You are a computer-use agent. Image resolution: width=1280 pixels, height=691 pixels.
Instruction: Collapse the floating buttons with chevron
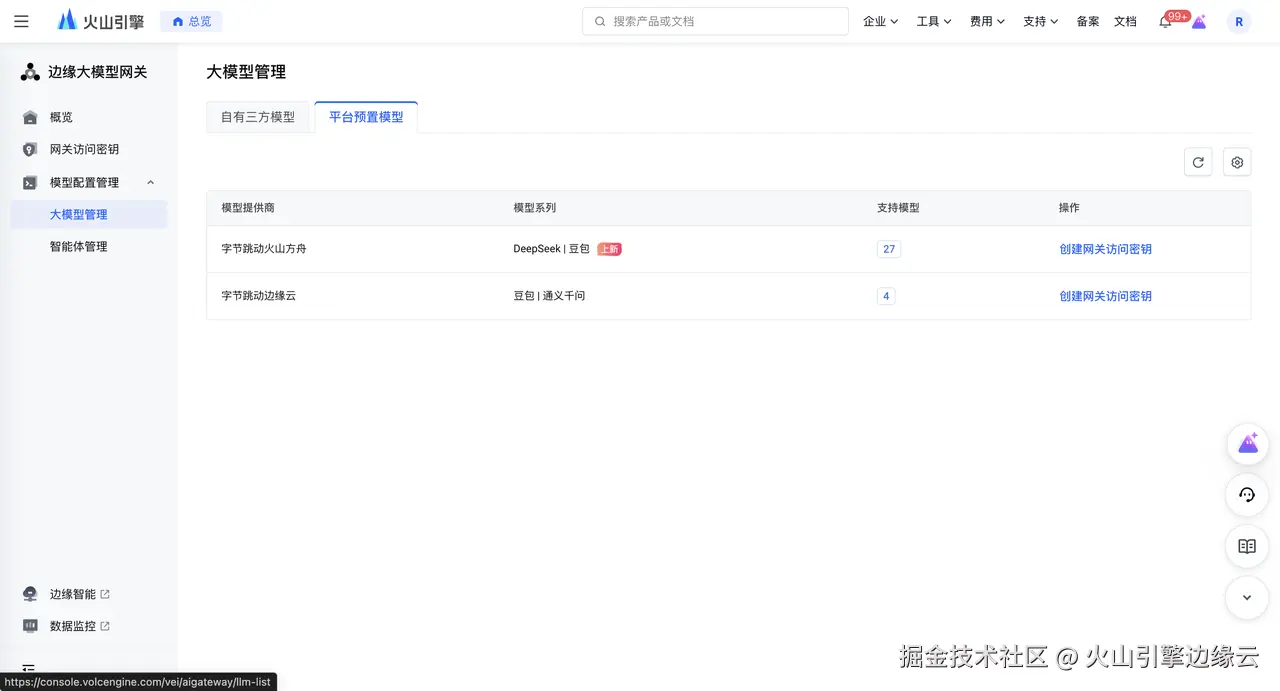pos(1247,598)
